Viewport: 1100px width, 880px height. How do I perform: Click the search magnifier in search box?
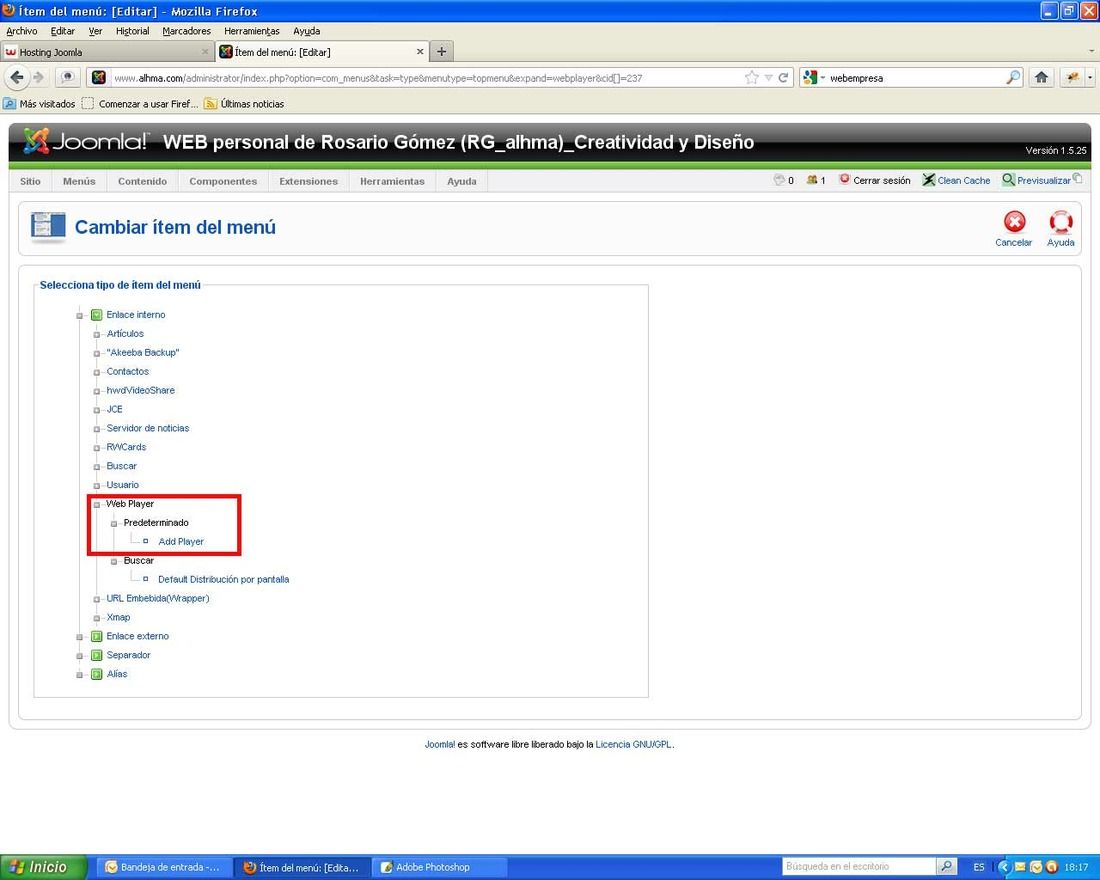tap(1012, 78)
